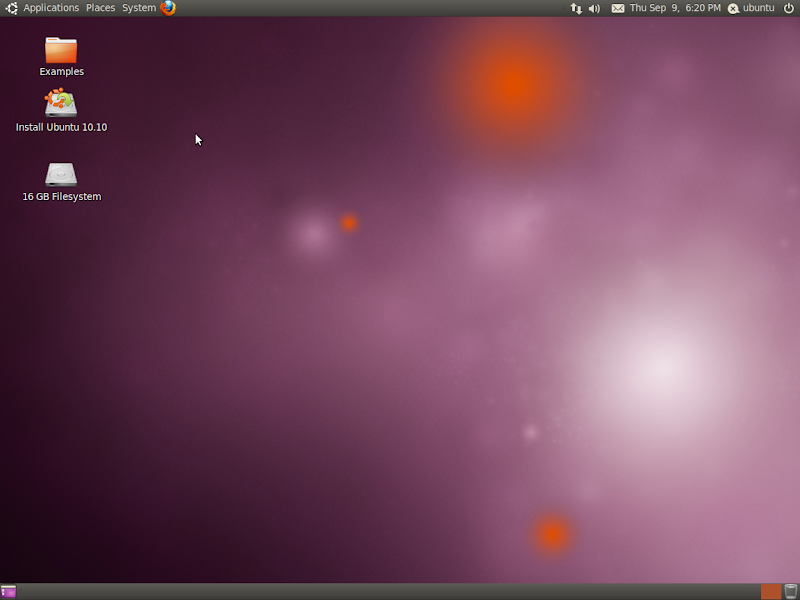Click the 'Examples' label text

(62, 71)
